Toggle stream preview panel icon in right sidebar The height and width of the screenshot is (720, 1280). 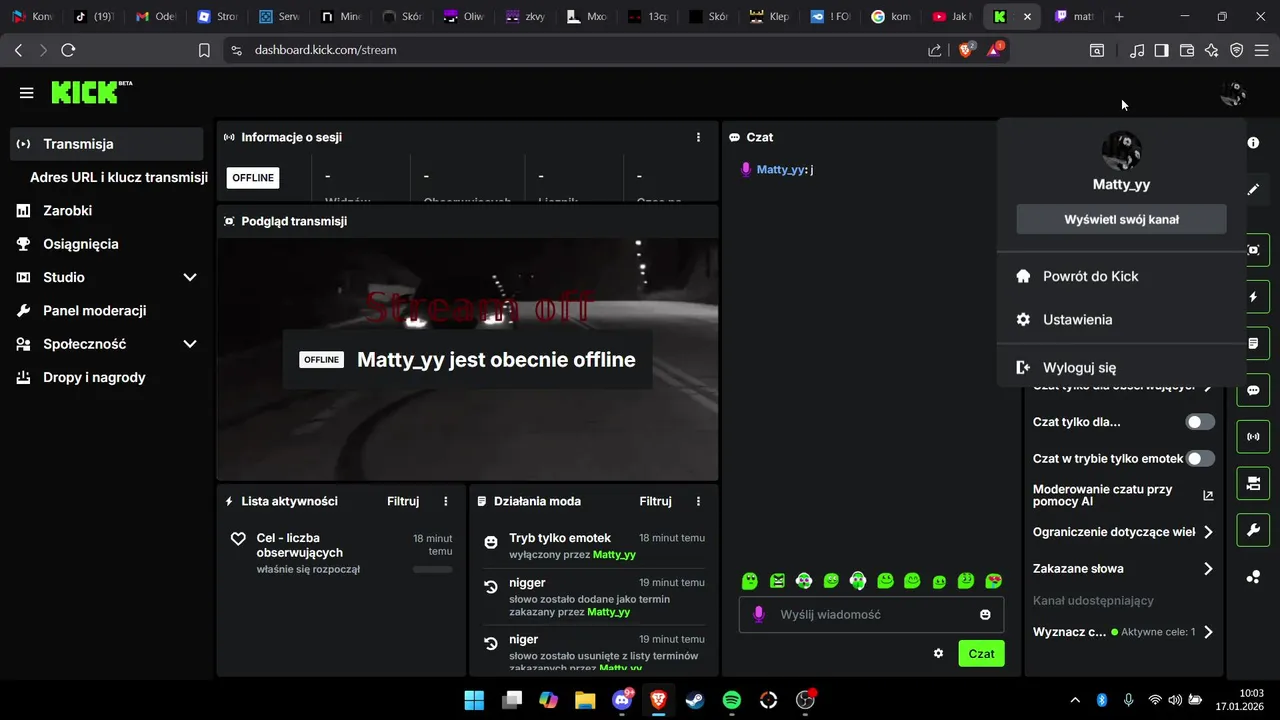pos(1254,250)
